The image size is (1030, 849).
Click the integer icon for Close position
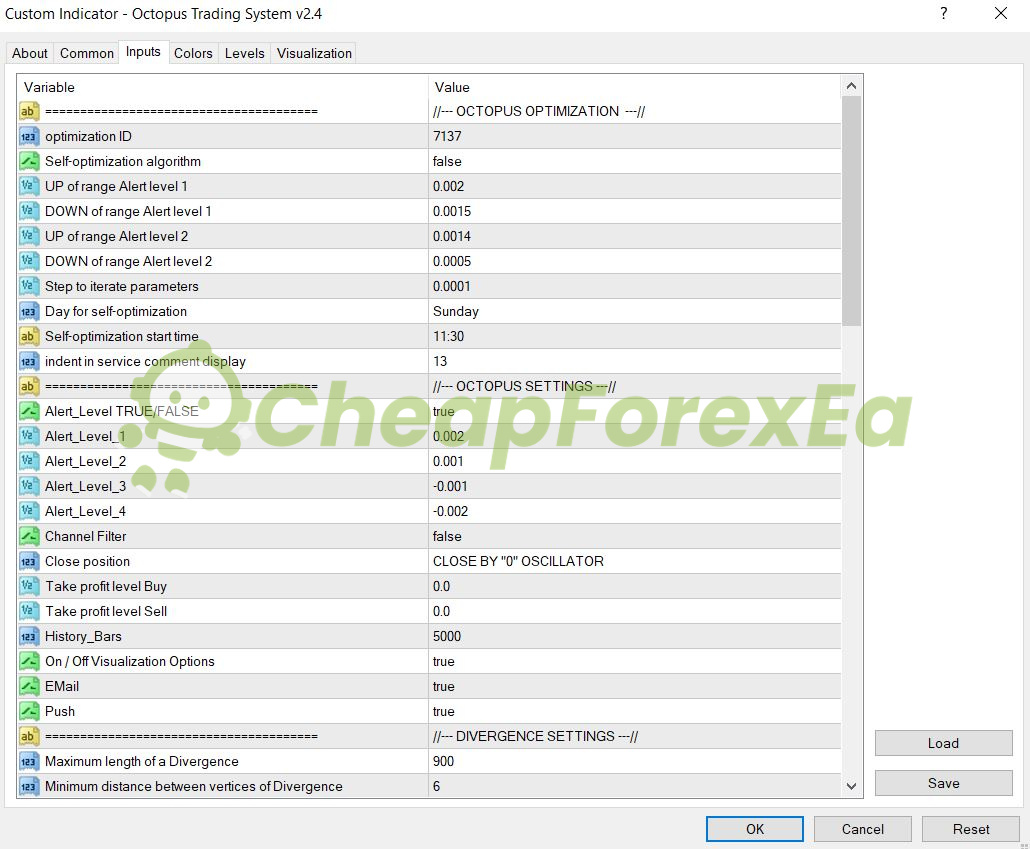(x=29, y=561)
